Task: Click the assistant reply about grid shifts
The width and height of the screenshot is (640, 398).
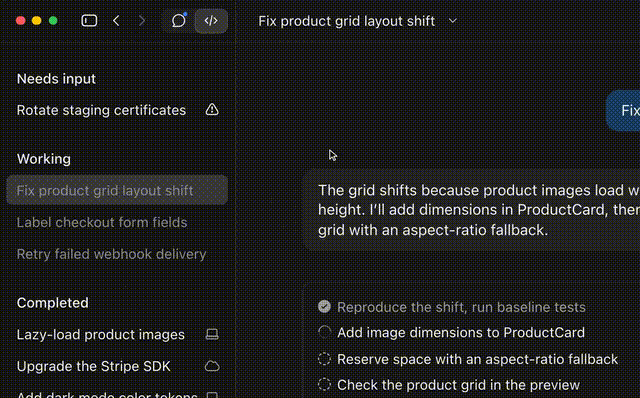Action: [472, 210]
